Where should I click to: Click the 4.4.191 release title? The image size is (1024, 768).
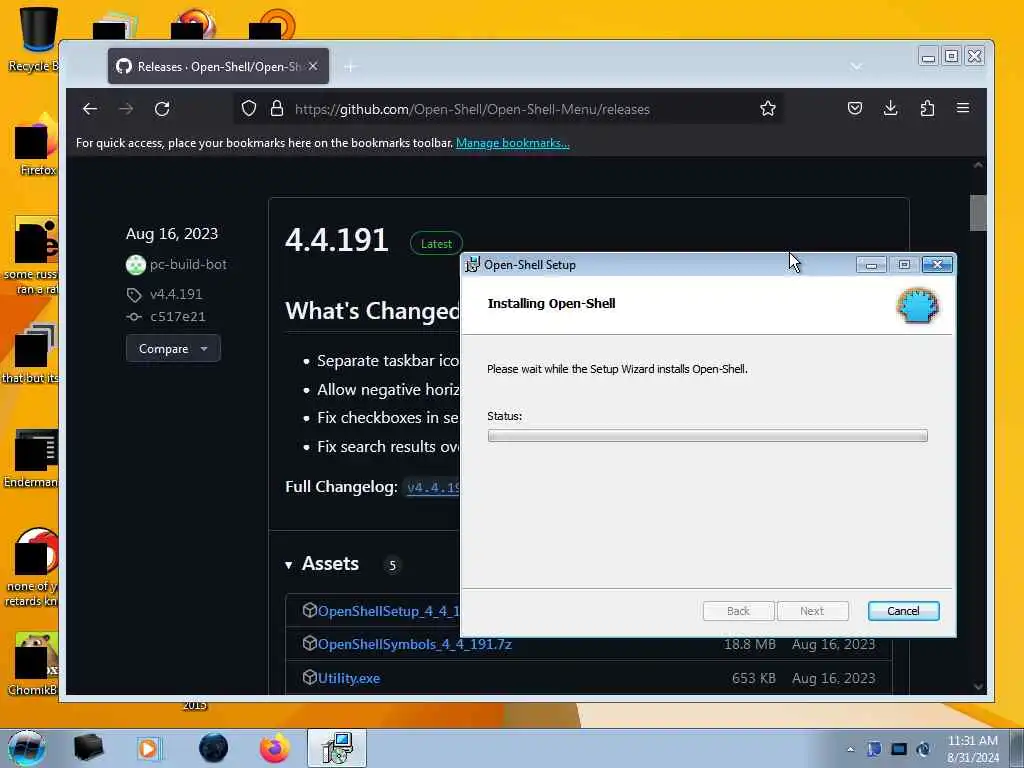point(337,240)
